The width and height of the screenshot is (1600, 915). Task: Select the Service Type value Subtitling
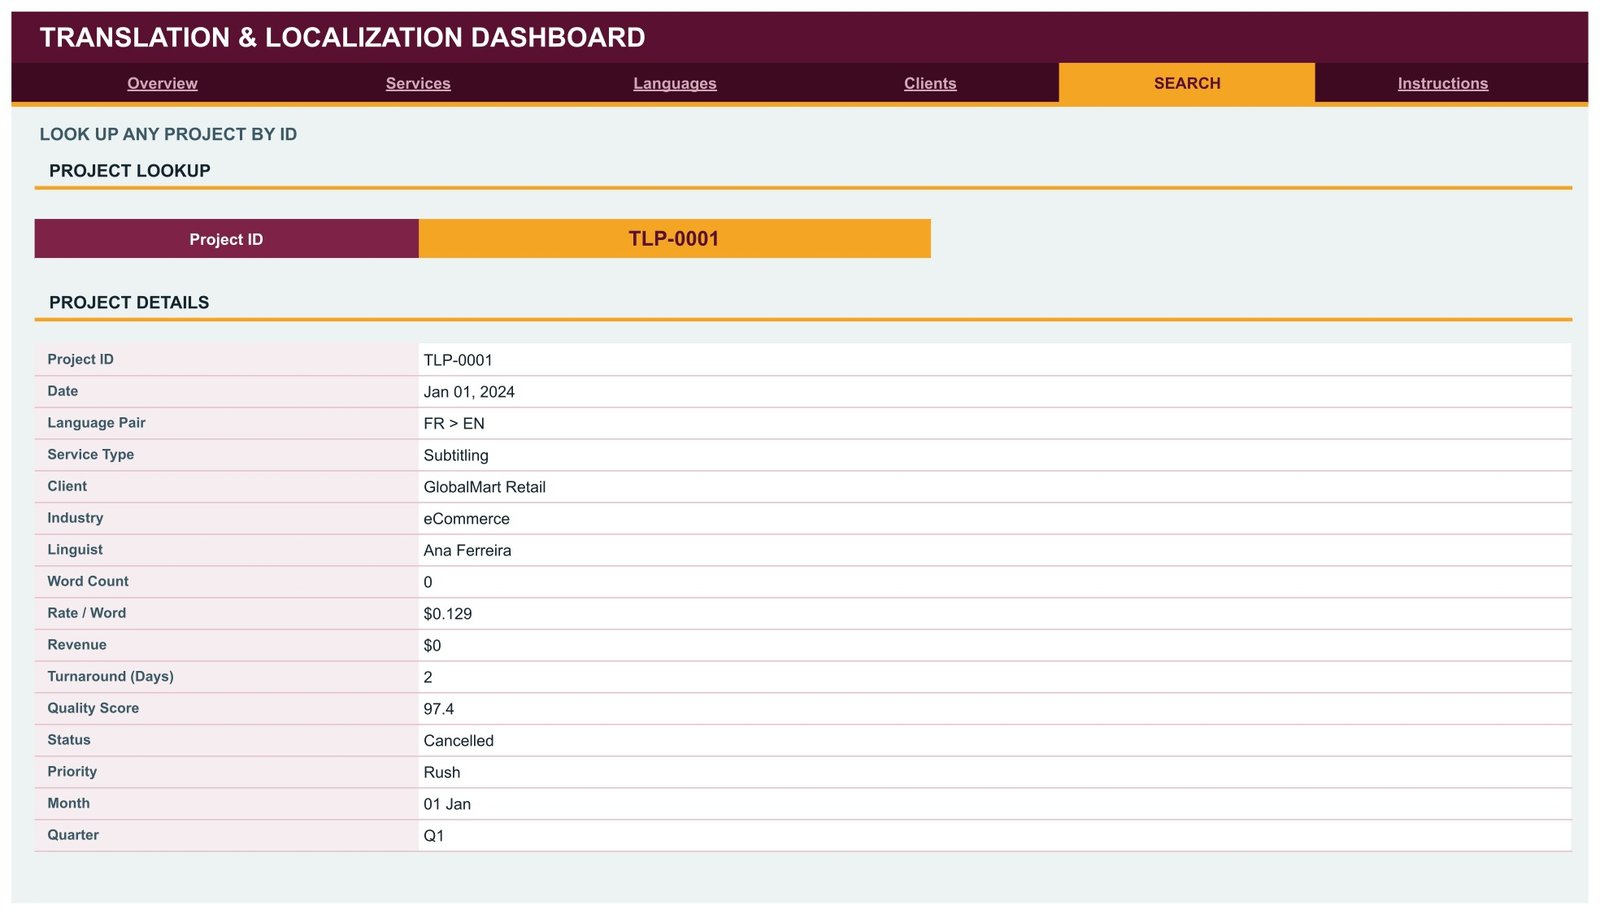click(456, 455)
